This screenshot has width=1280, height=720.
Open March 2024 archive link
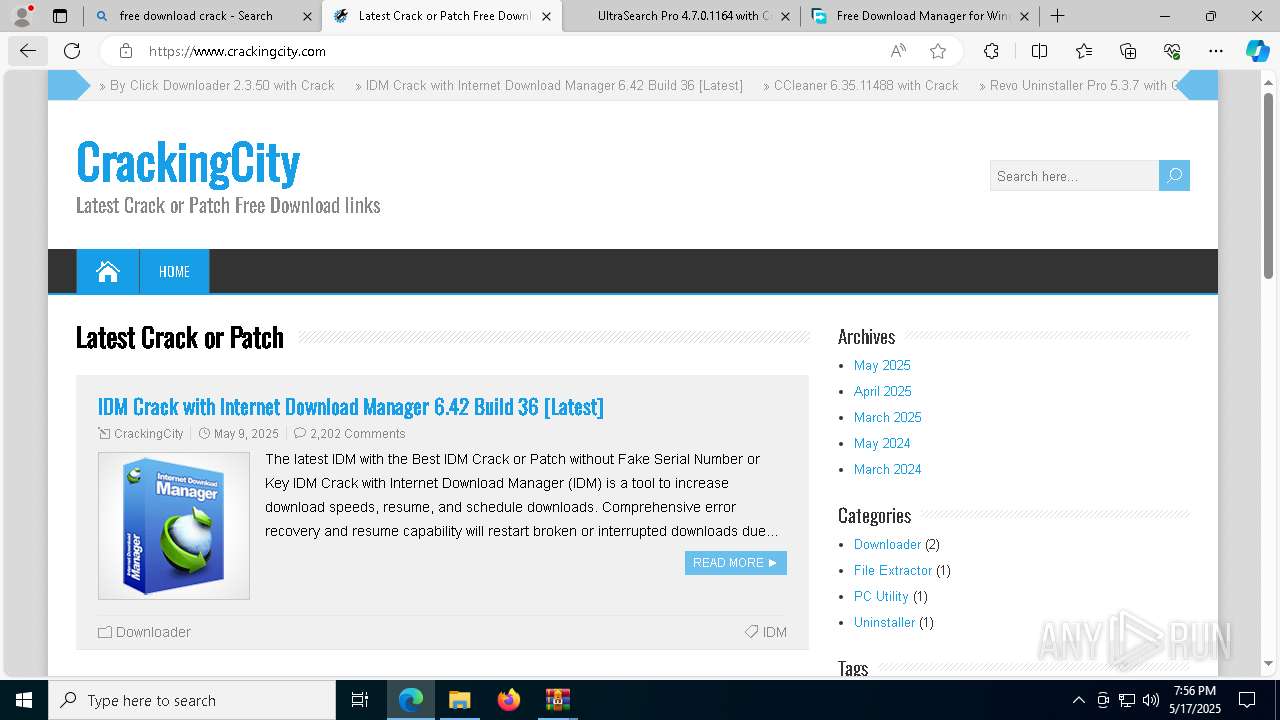[x=888, y=469]
